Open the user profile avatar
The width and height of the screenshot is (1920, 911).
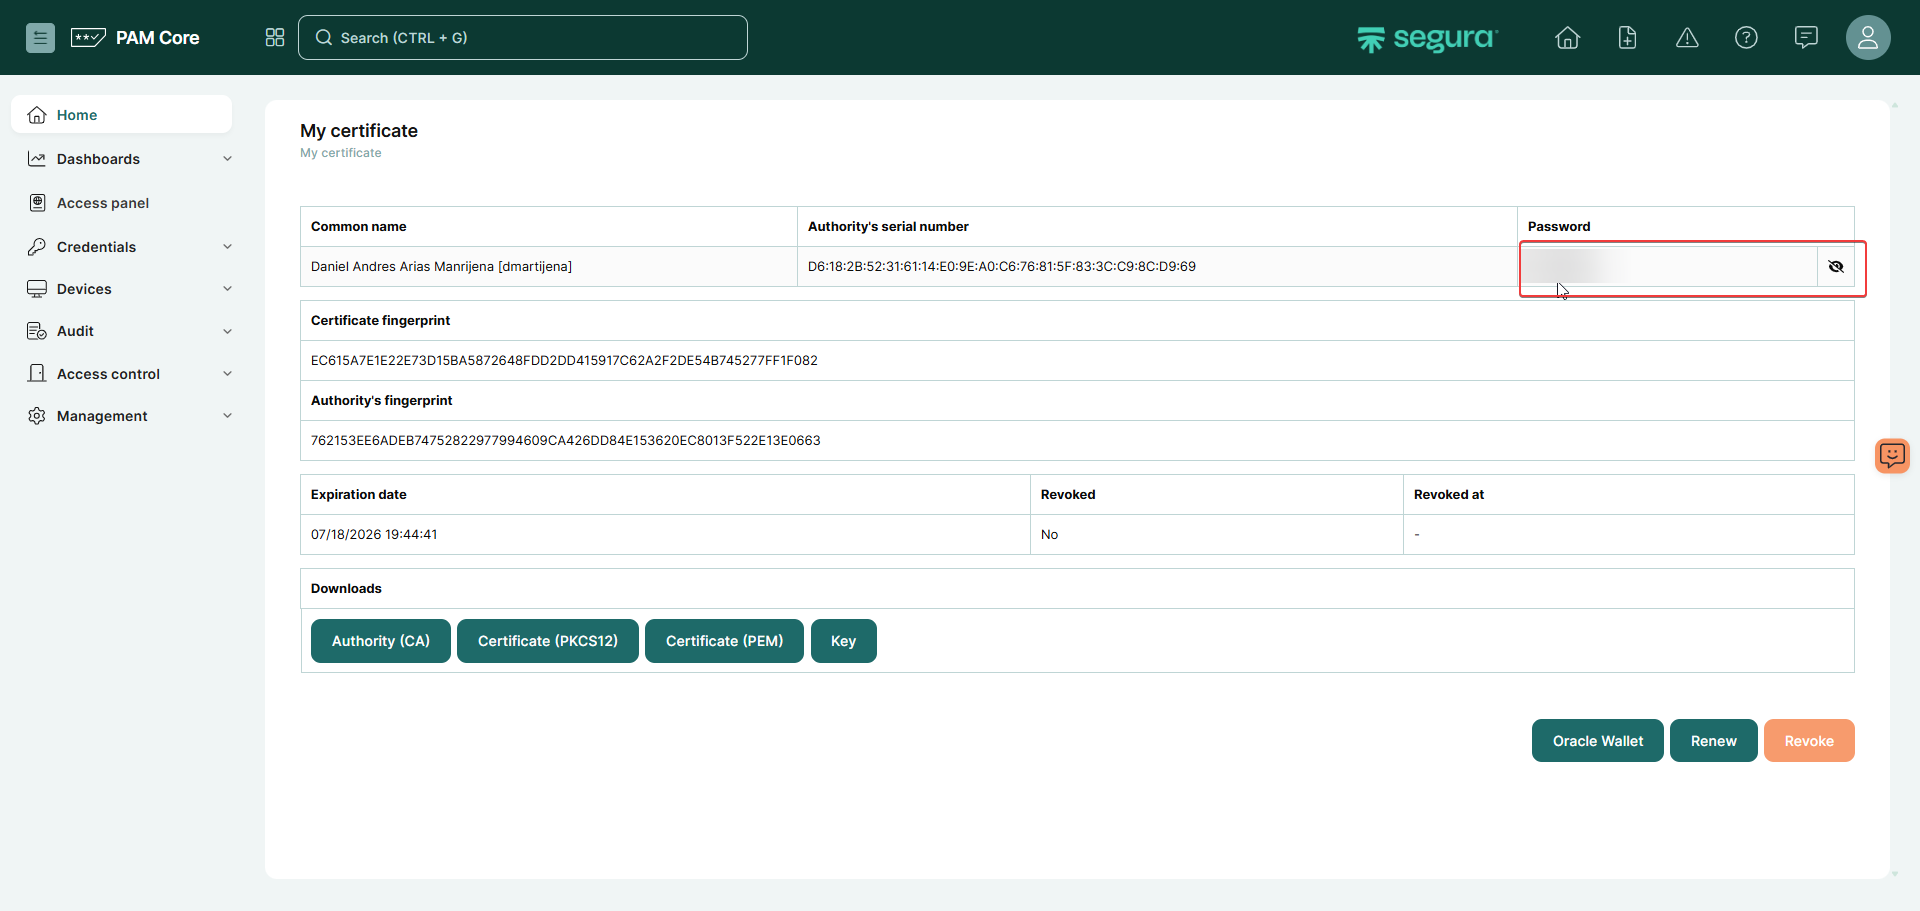(x=1867, y=38)
